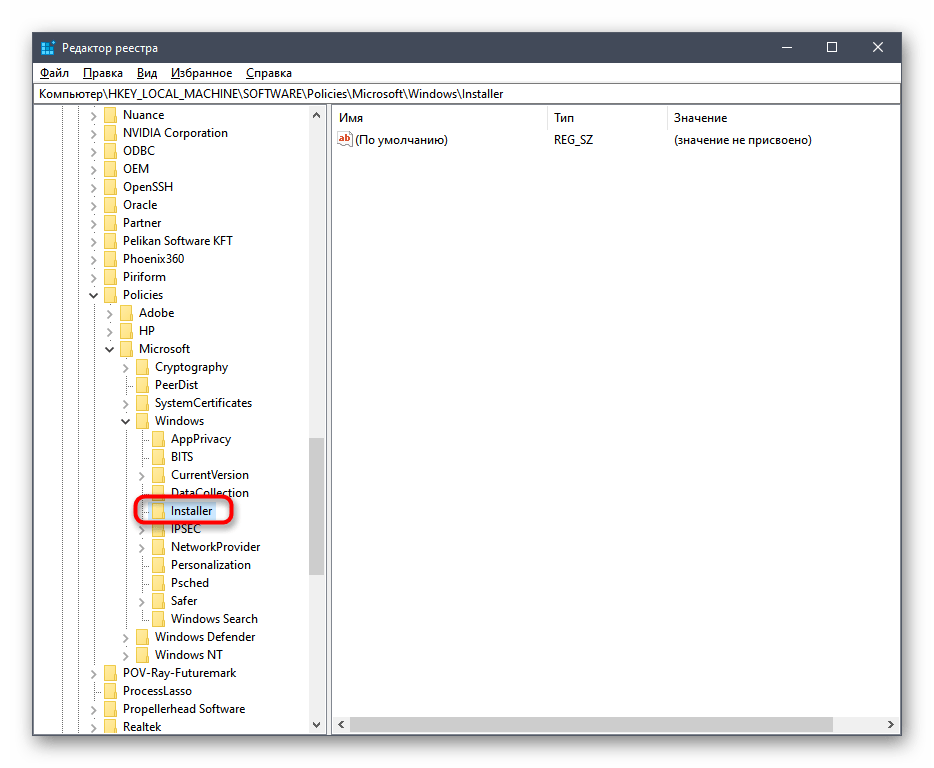Viewport: 934px width, 768px height.
Task: Click the Cryptography folder icon
Action: [x=142, y=367]
